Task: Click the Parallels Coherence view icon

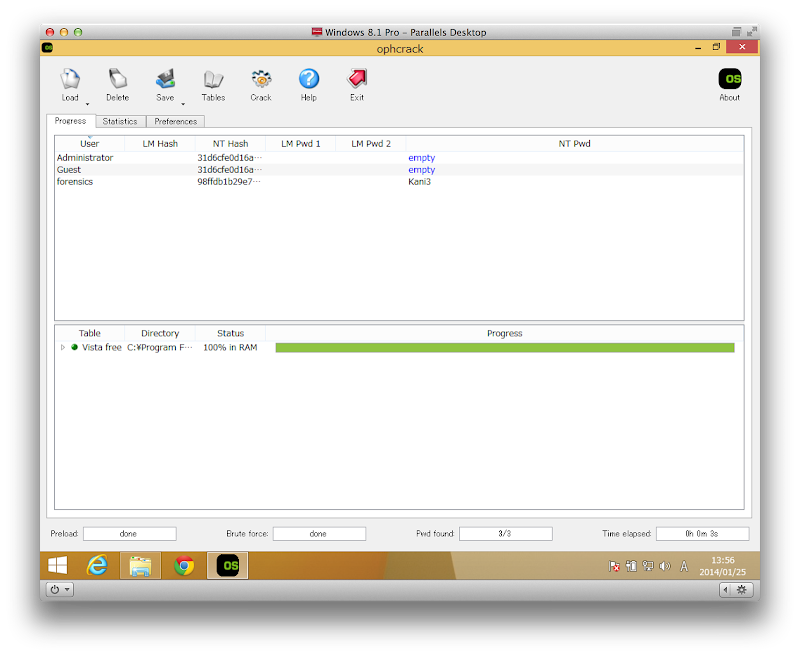Action: (736, 32)
